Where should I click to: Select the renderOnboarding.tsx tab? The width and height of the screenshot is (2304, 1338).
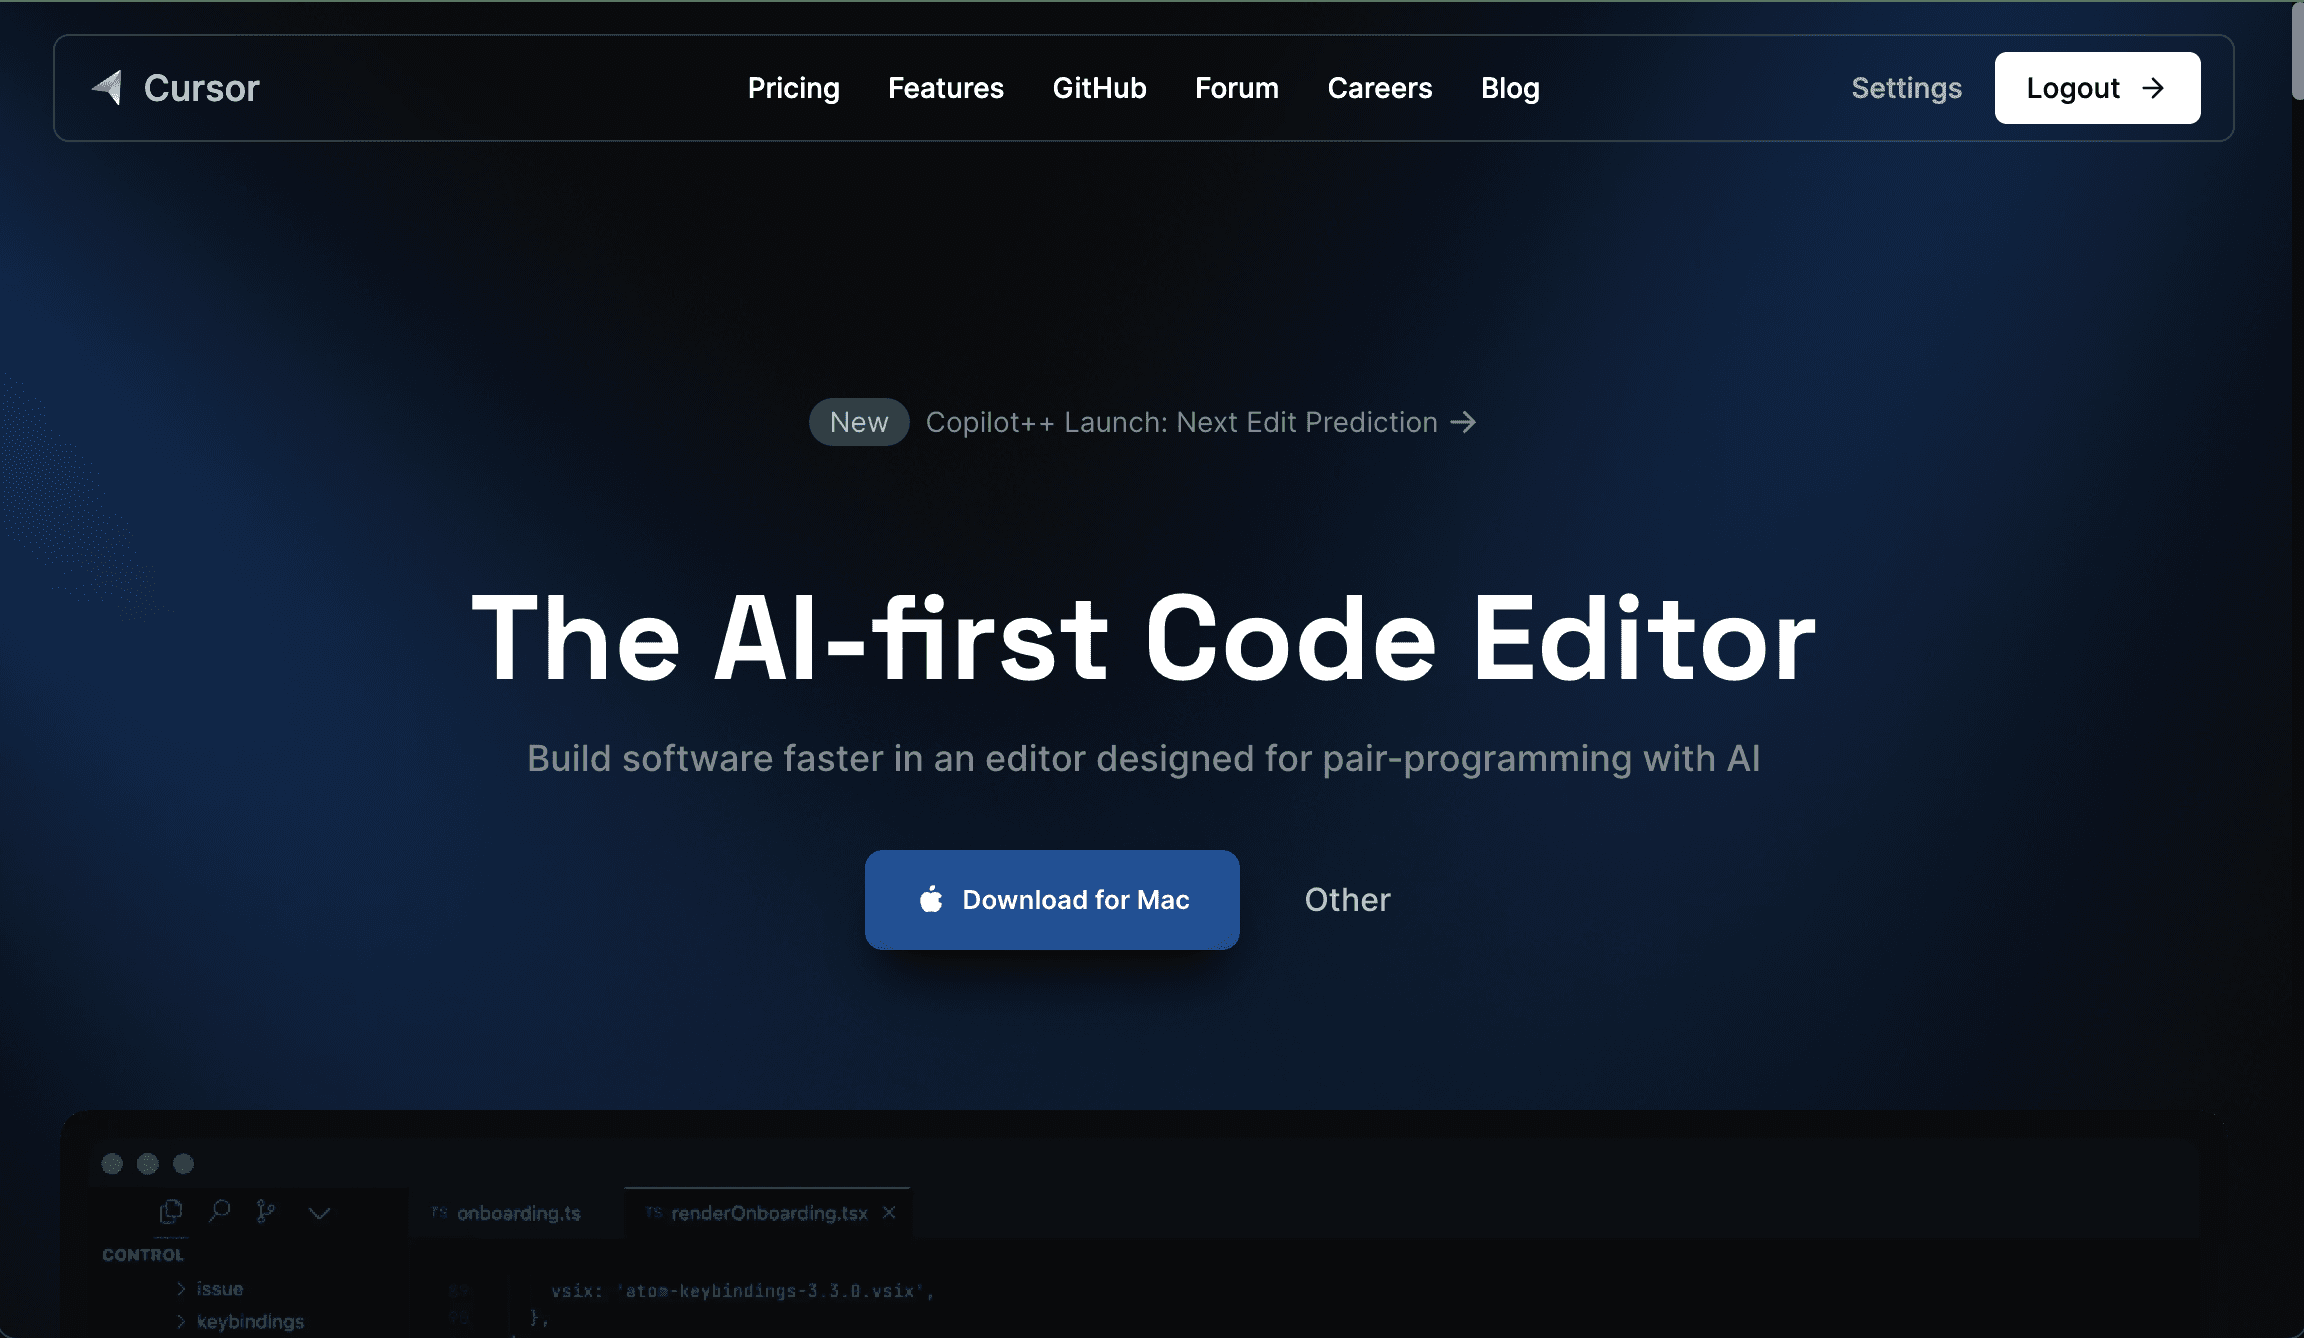(x=766, y=1213)
